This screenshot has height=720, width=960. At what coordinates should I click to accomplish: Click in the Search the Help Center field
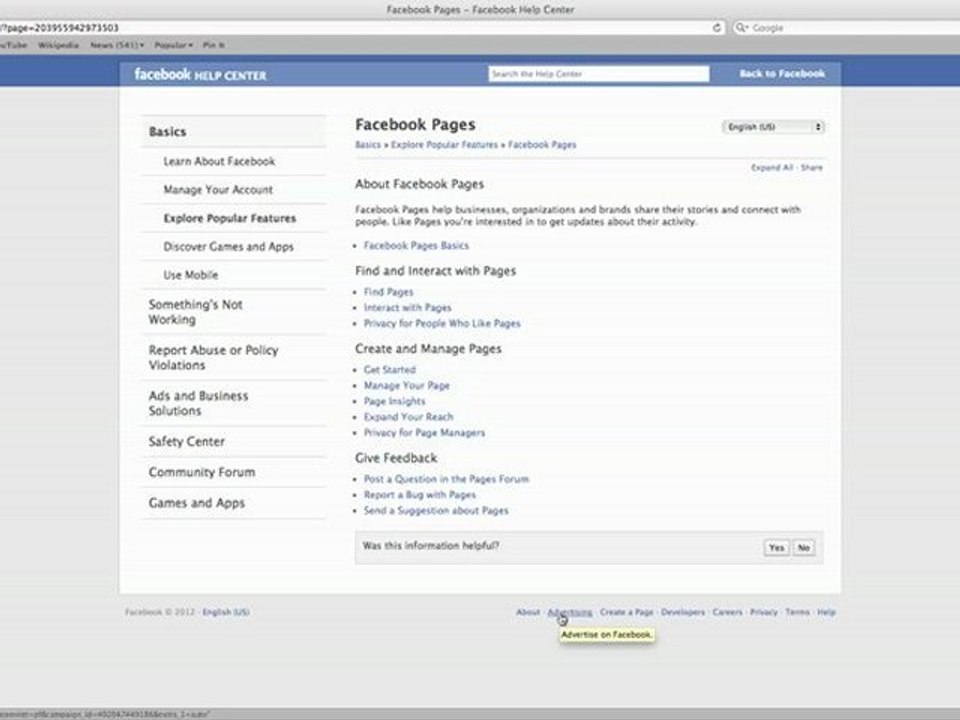point(599,73)
